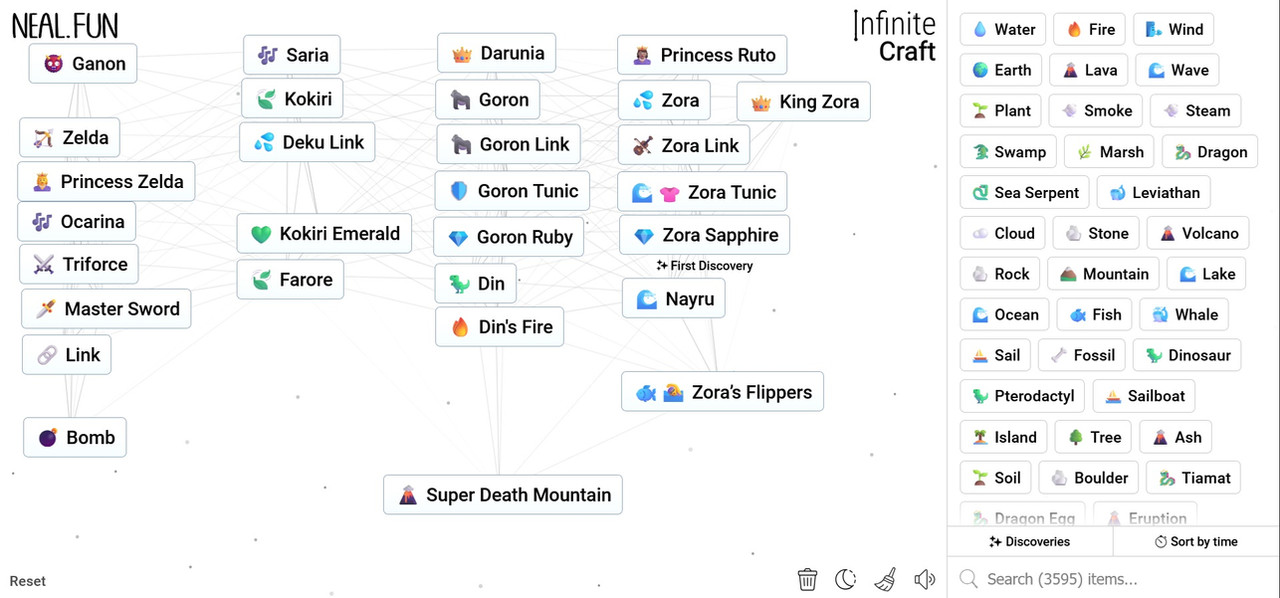Pick the Princess Zelda element
The width and height of the screenshot is (1280, 598).
tap(106, 182)
